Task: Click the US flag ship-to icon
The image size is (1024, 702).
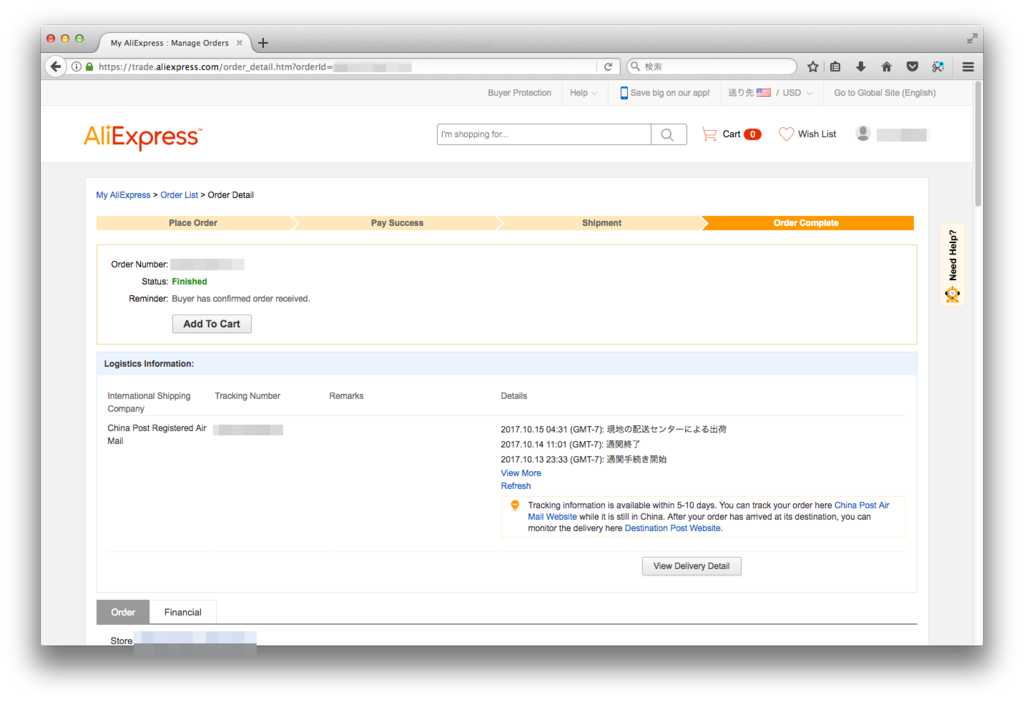Action: 763,93
